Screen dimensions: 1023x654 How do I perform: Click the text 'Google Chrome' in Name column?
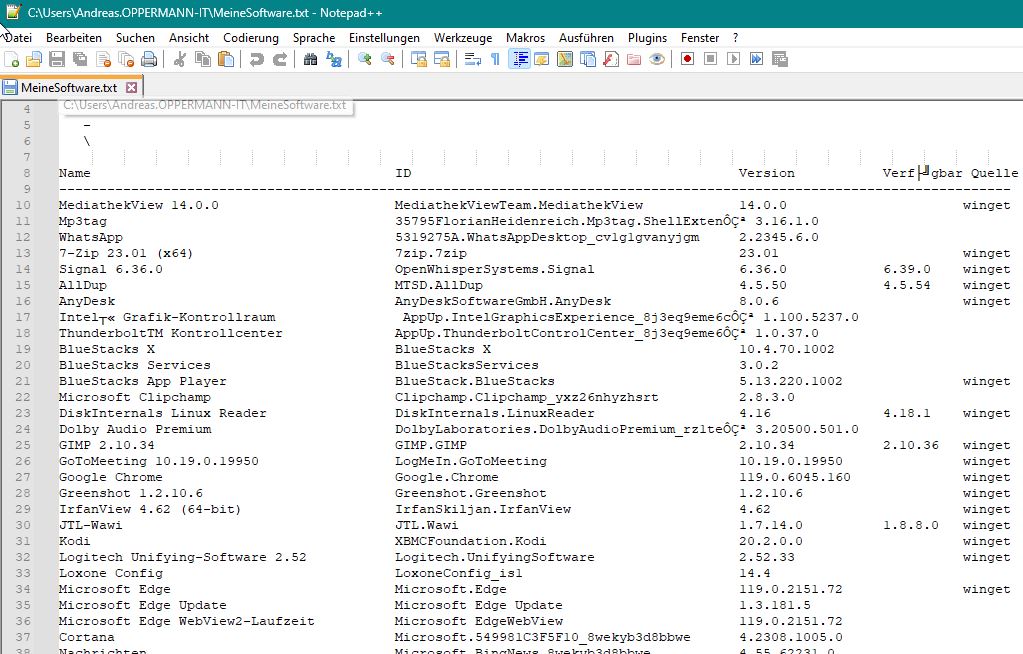(110, 477)
